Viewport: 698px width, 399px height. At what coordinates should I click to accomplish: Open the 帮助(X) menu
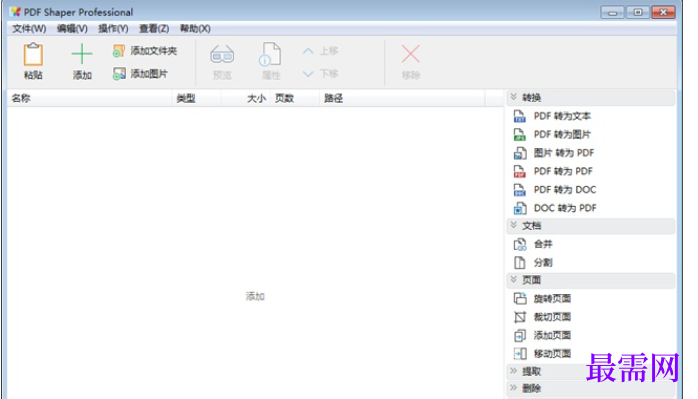195,28
